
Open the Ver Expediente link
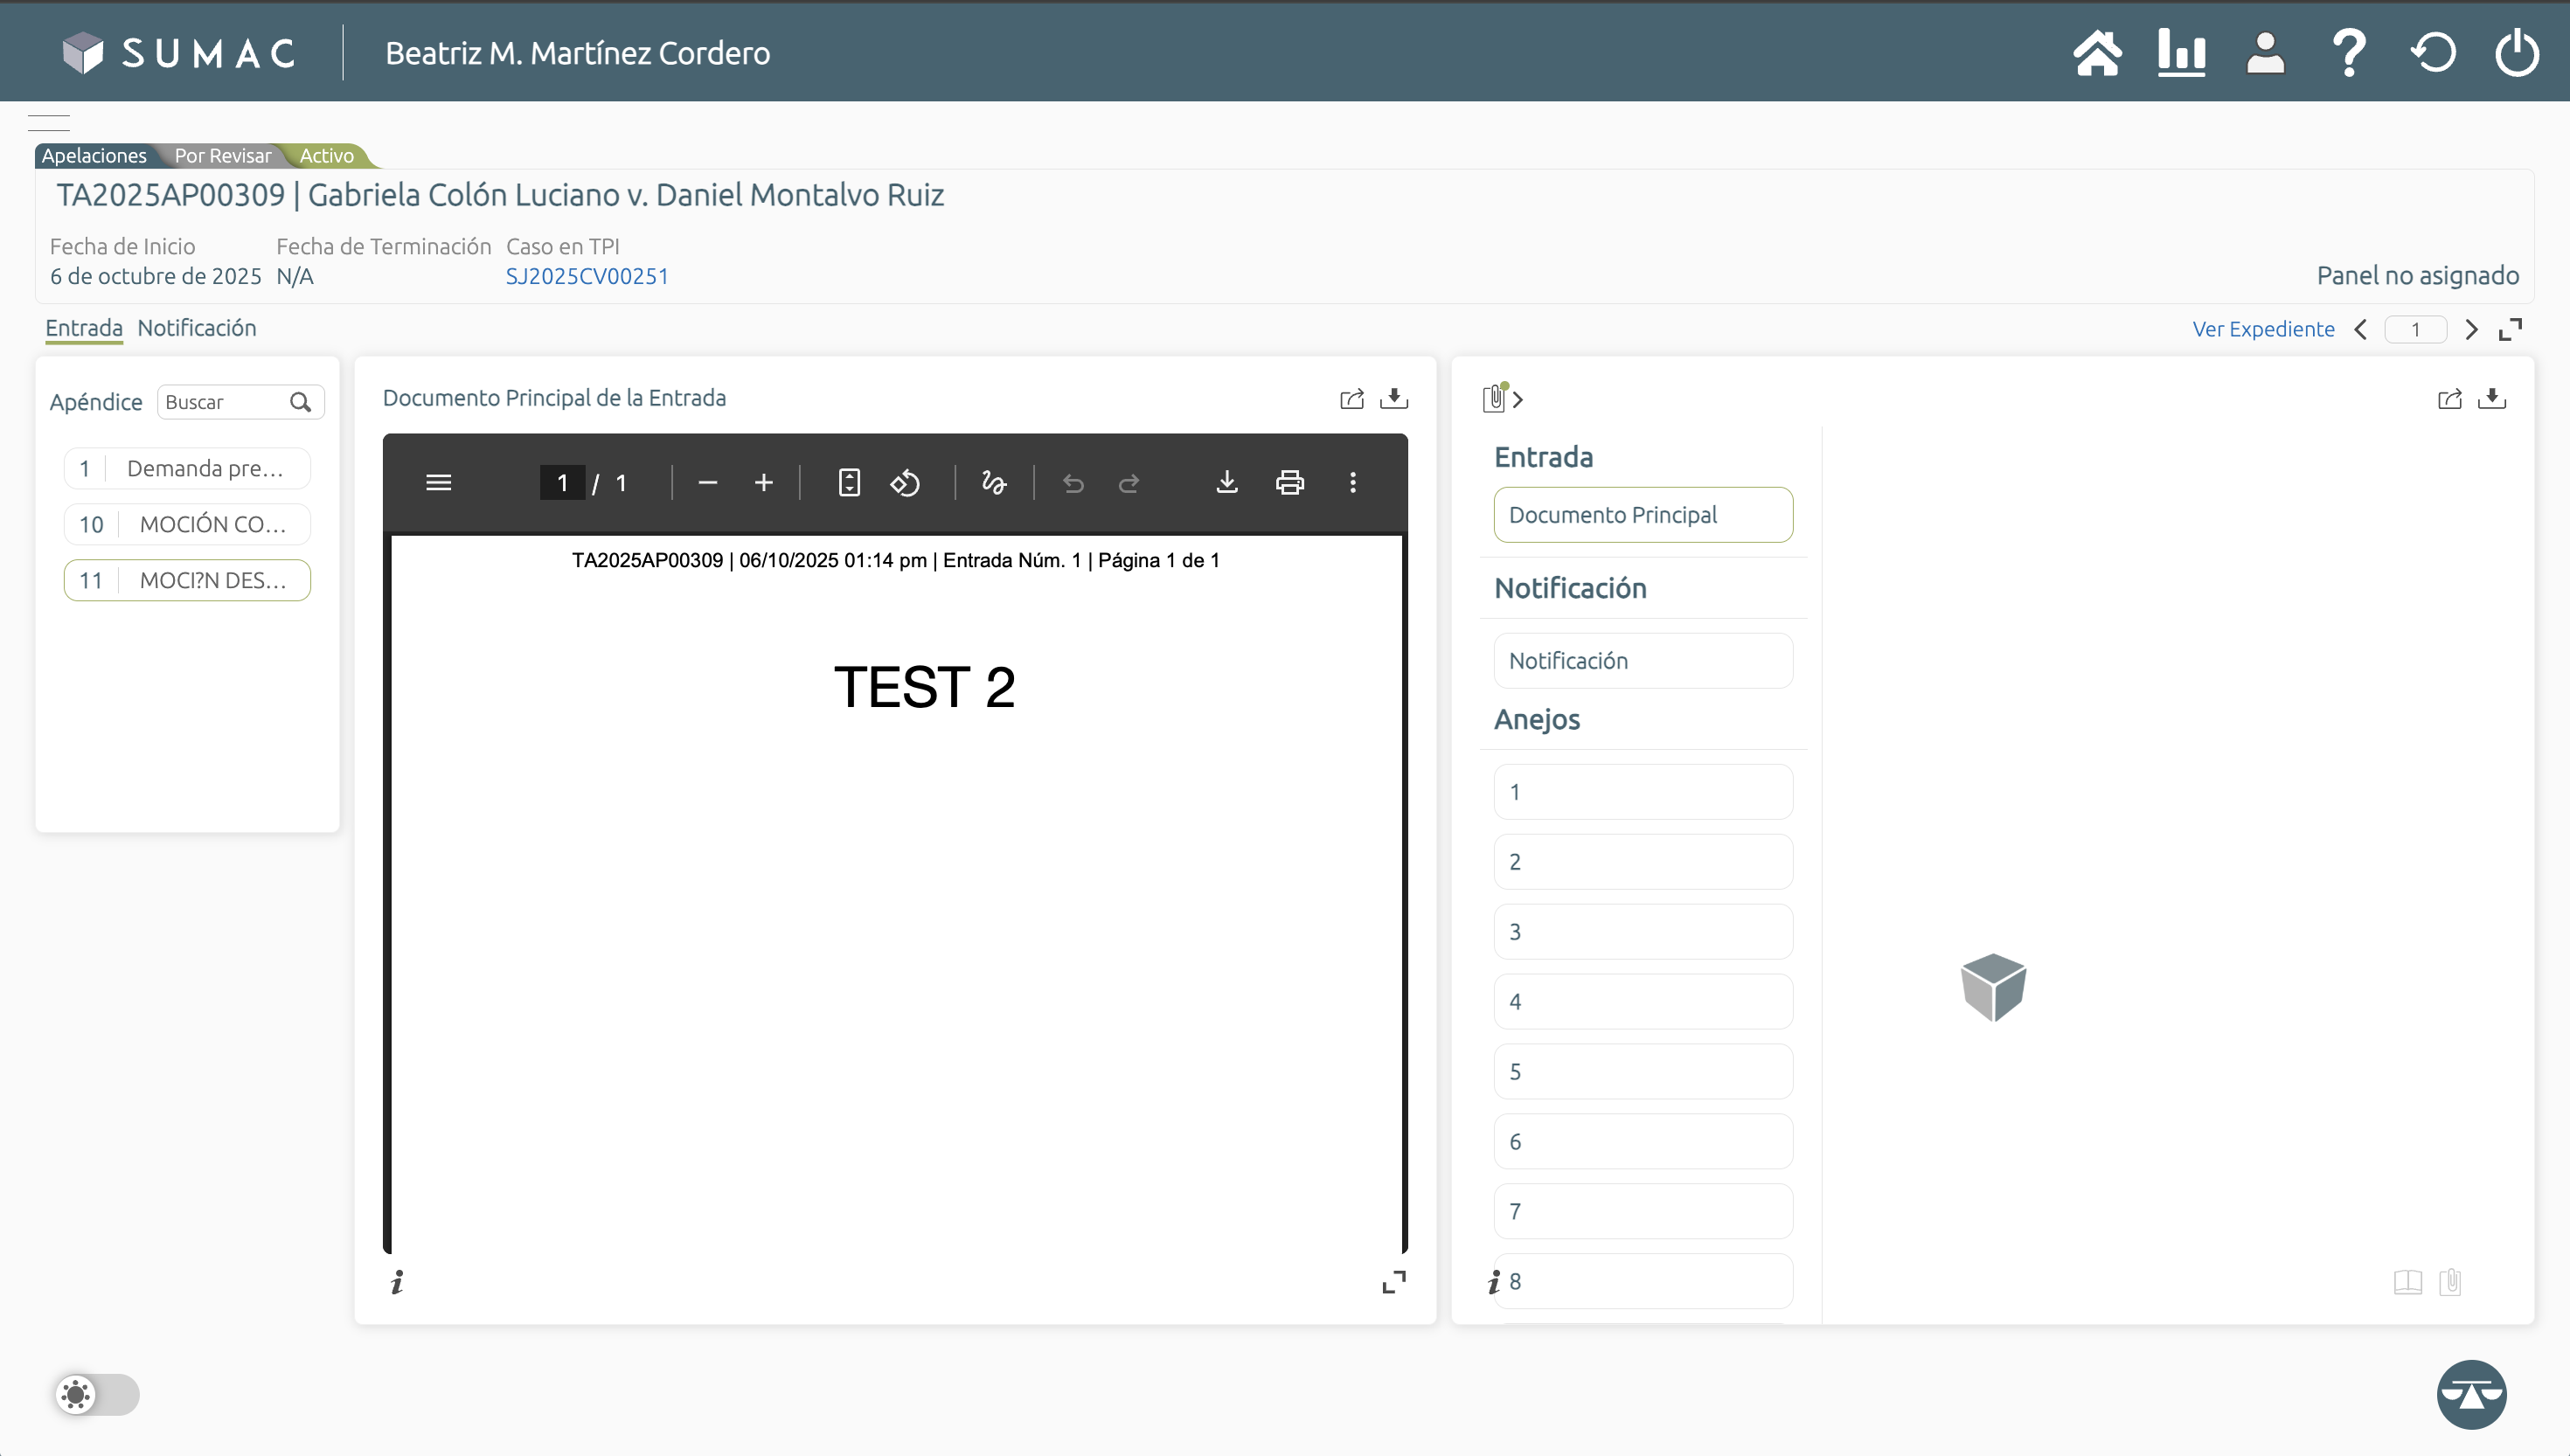coord(2263,329)
